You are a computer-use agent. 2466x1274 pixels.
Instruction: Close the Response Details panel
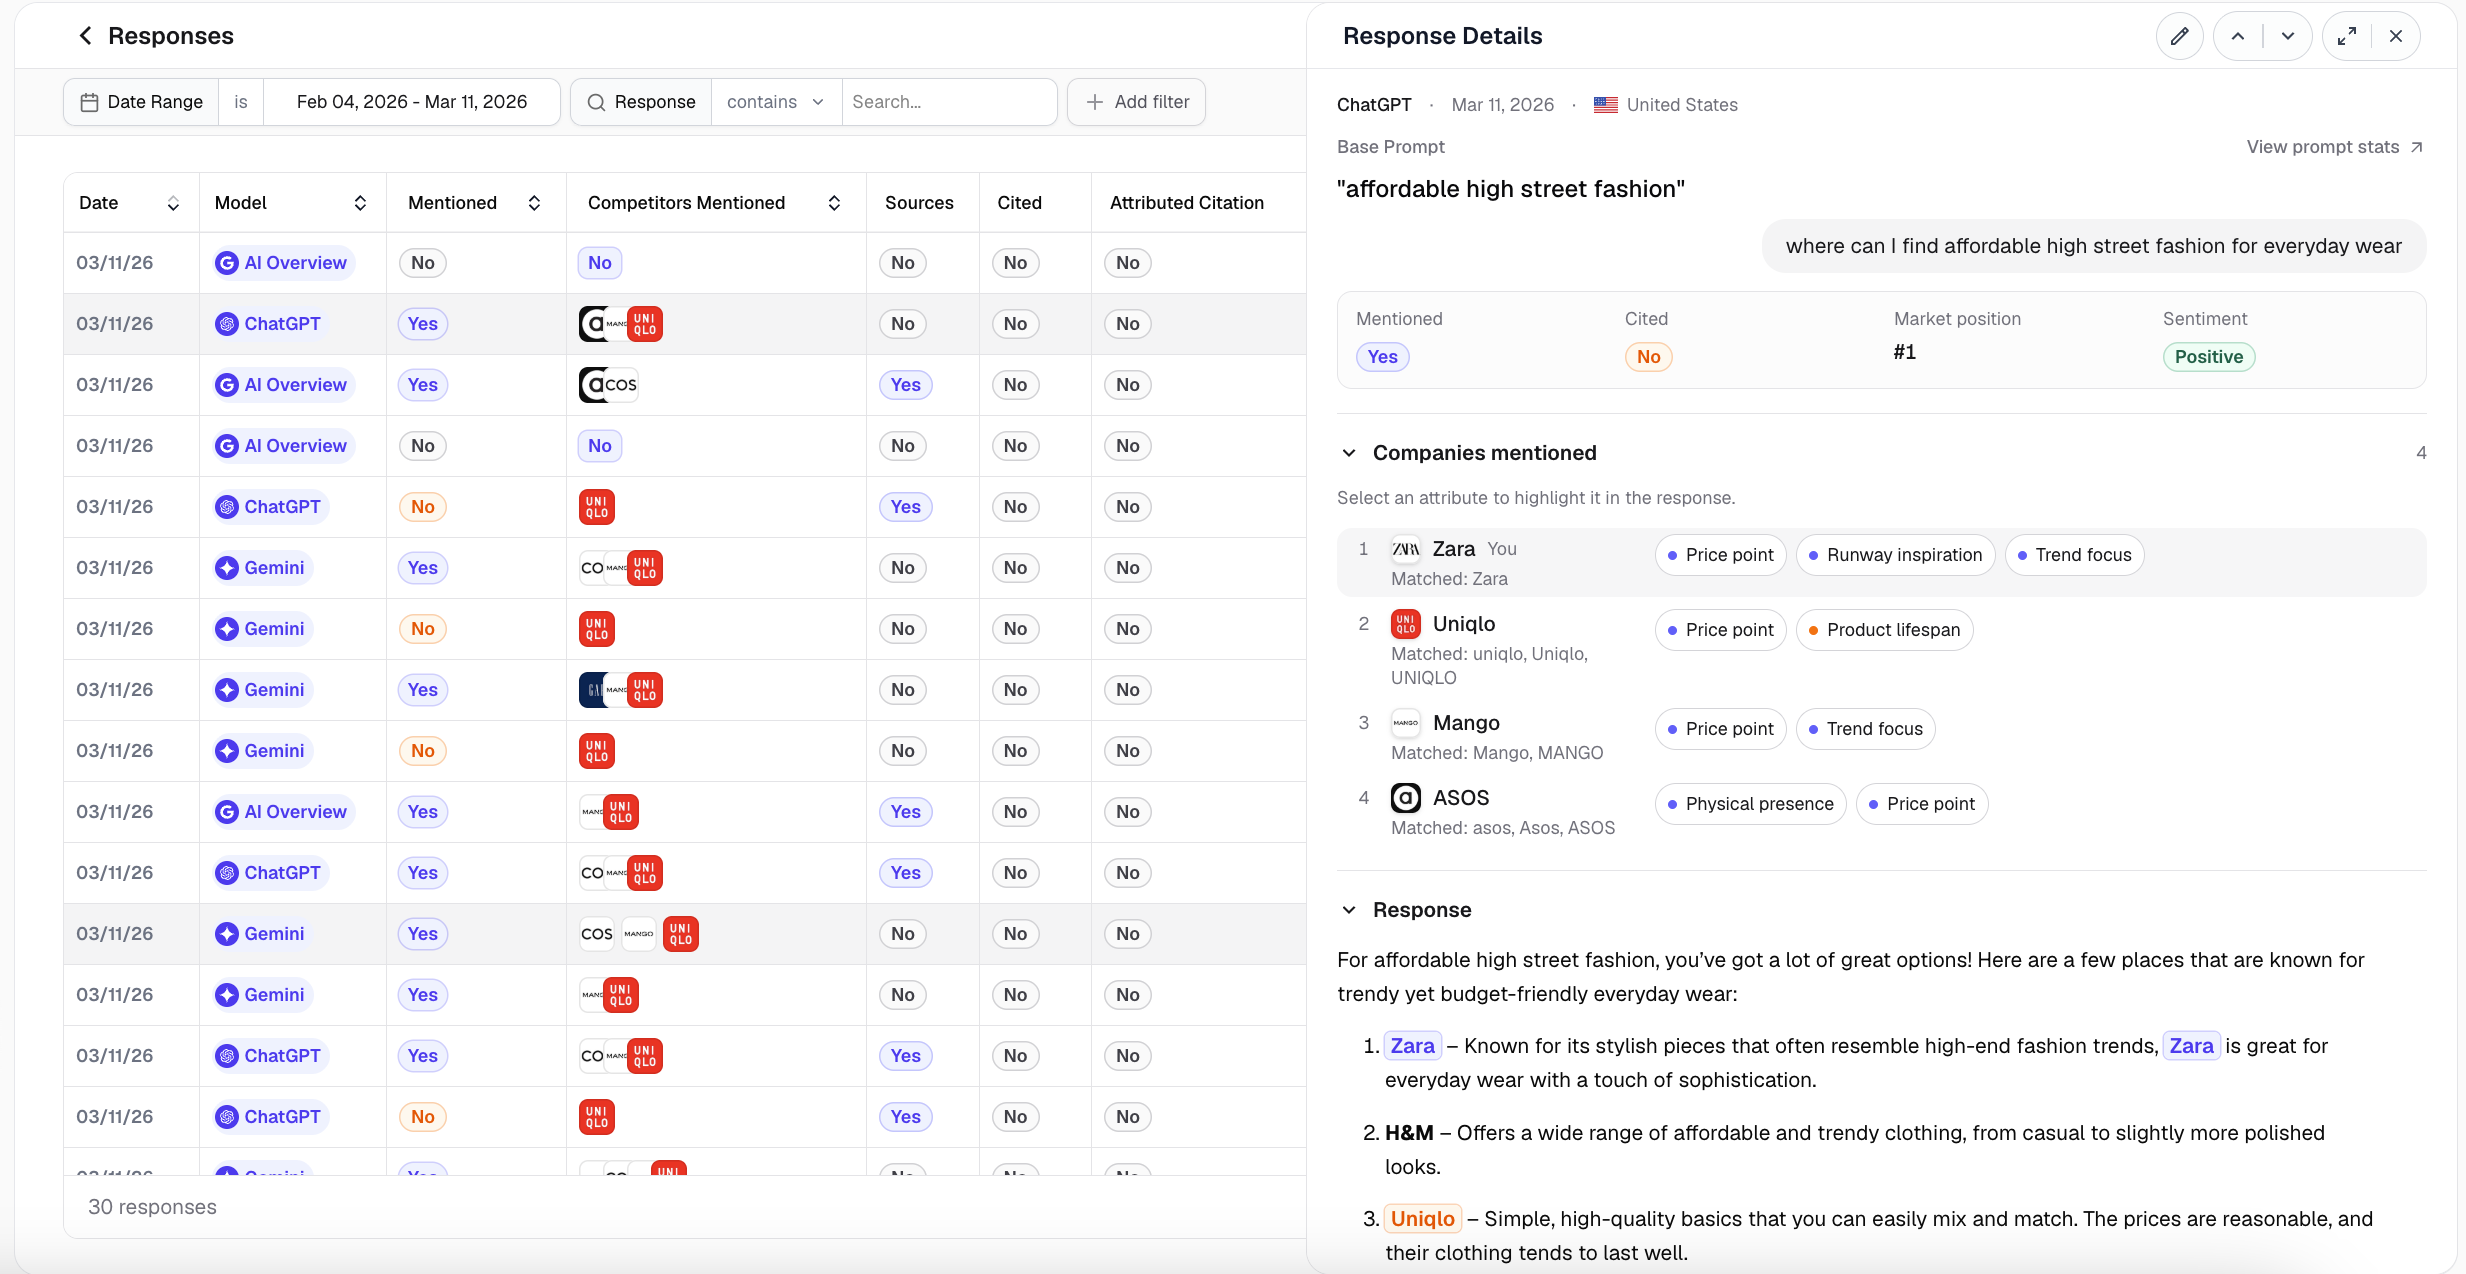pos(2396,36)
